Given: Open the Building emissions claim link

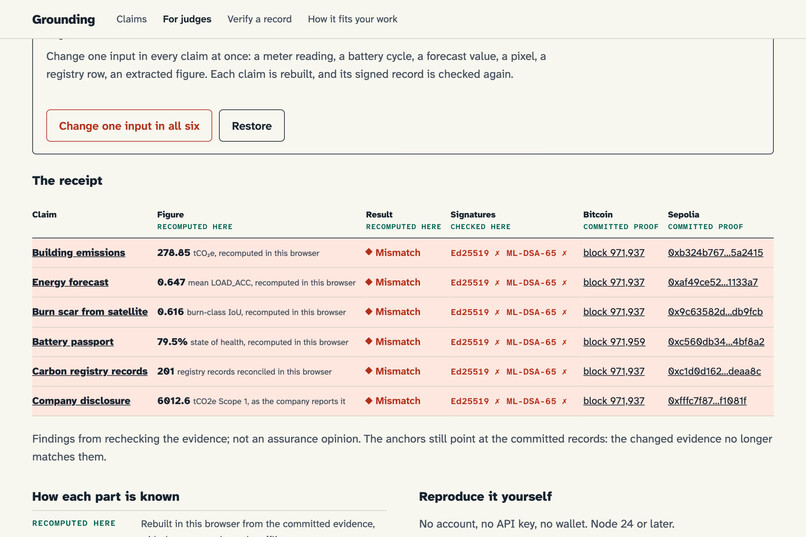Looking at the screenshot, I should (79, 252).
